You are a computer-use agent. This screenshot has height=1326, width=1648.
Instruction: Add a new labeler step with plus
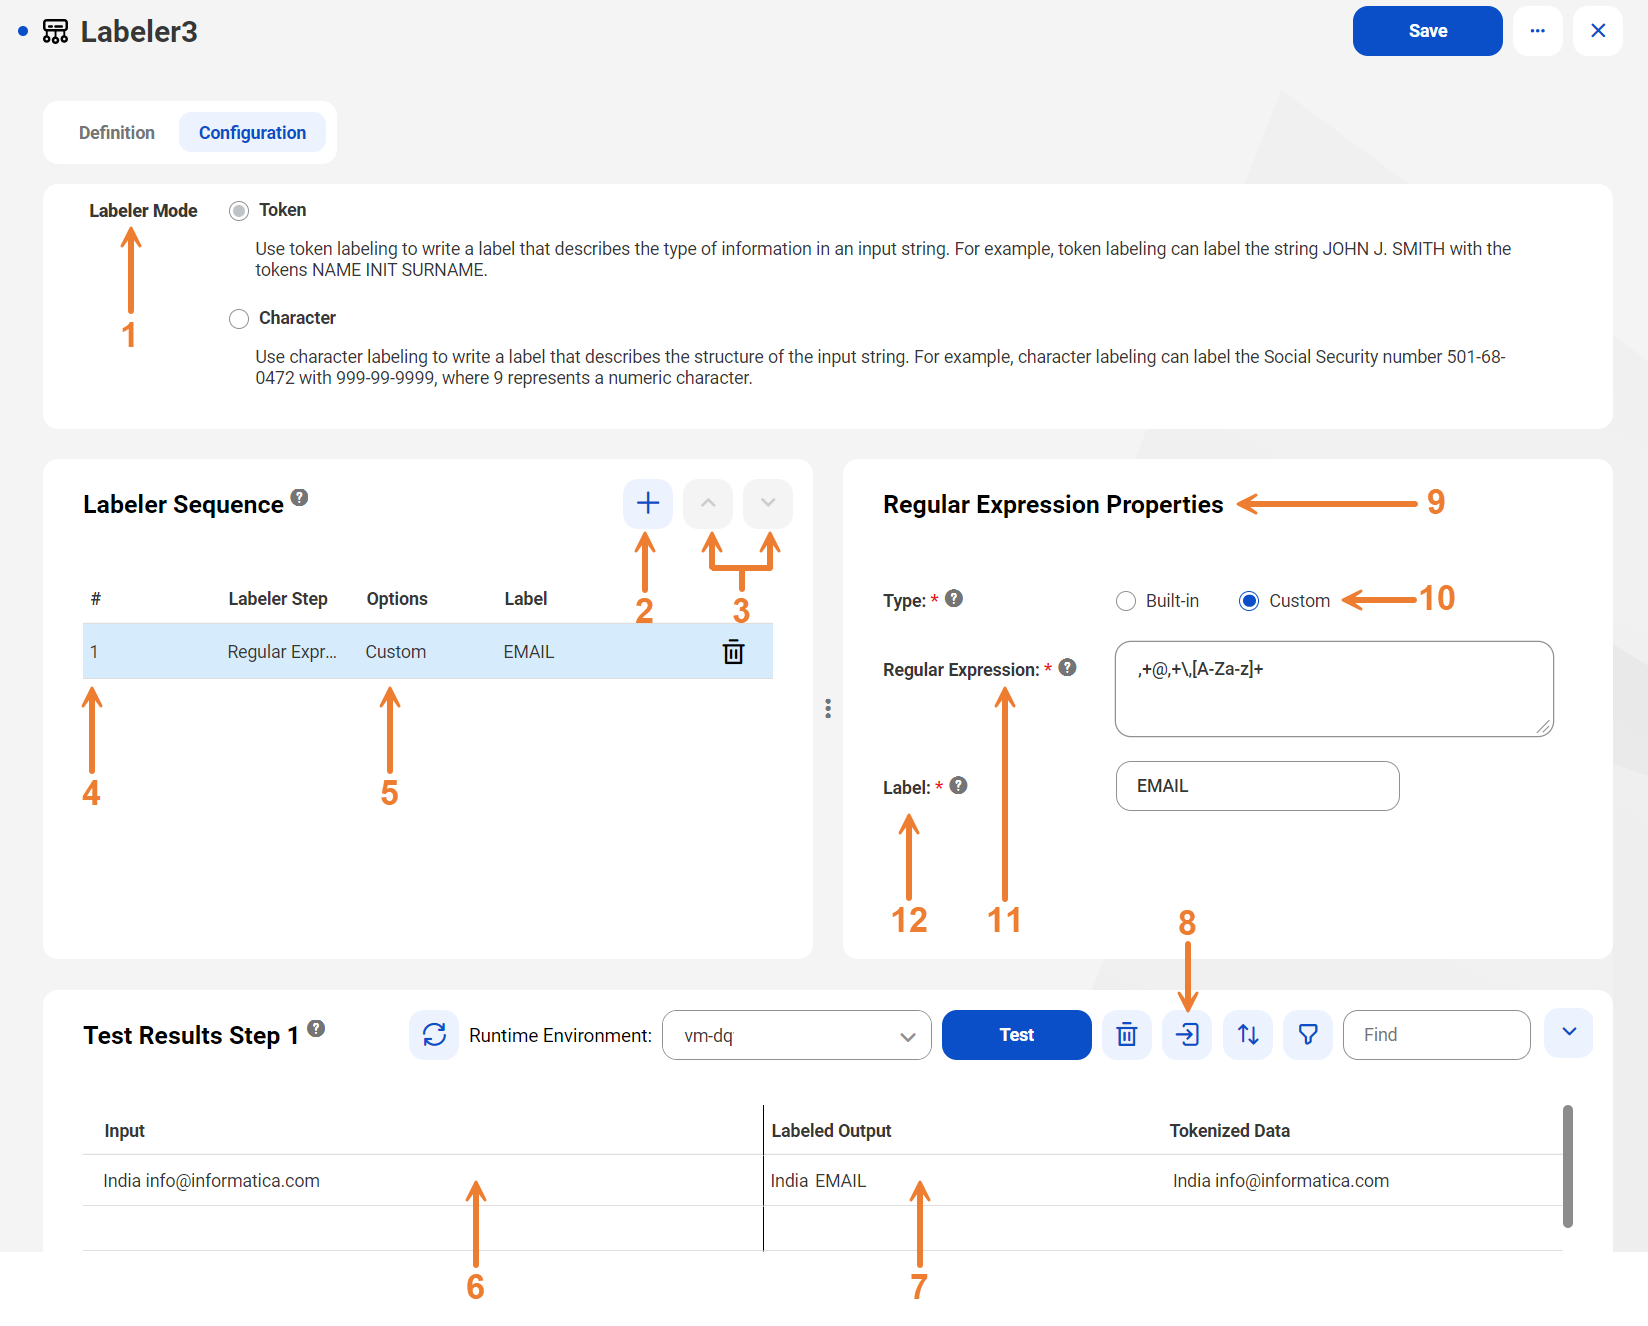click(648, 503)
